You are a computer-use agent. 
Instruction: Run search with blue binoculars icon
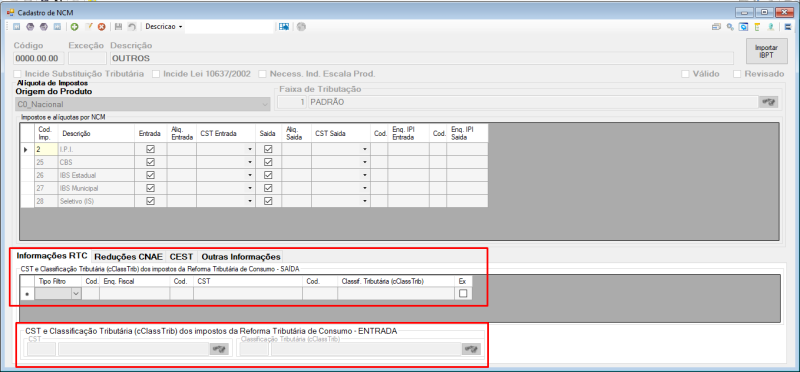(x=284, y=27)
